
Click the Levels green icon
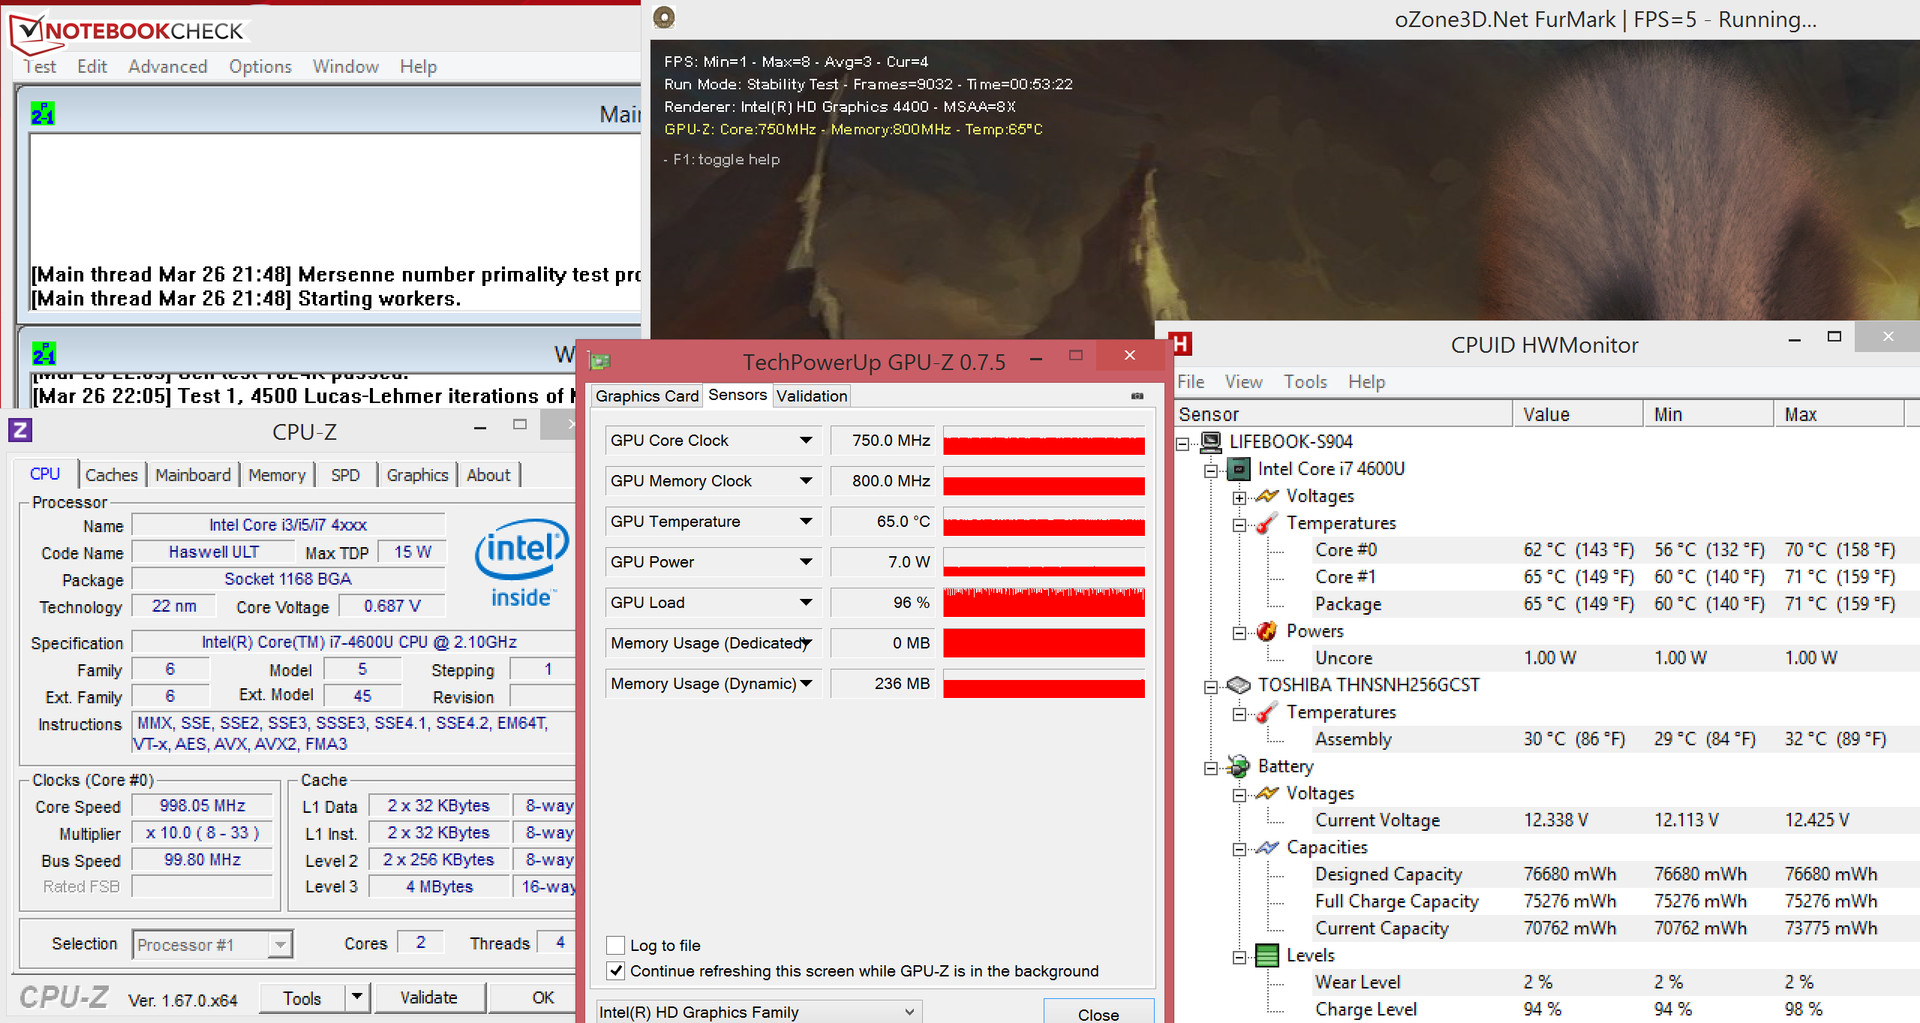tap(1267, 955)
